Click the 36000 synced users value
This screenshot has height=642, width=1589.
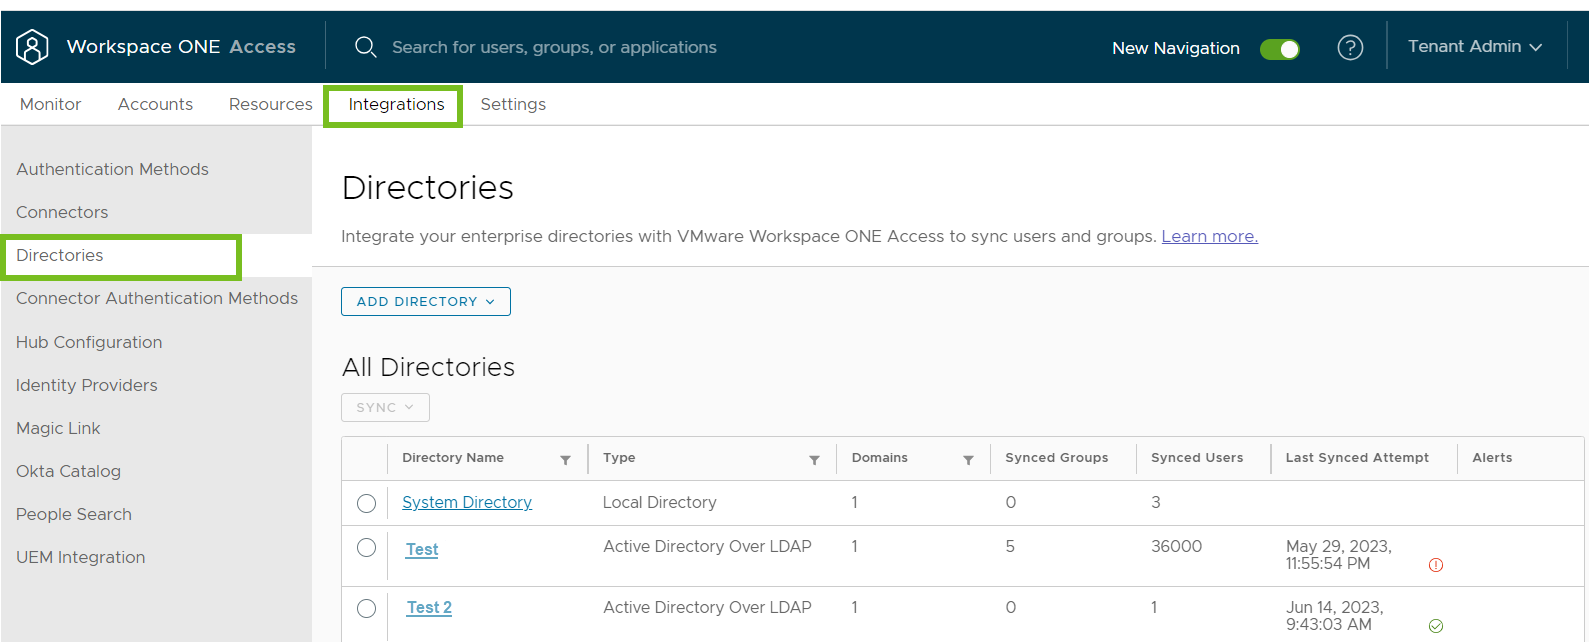(x=1176, y=546)
